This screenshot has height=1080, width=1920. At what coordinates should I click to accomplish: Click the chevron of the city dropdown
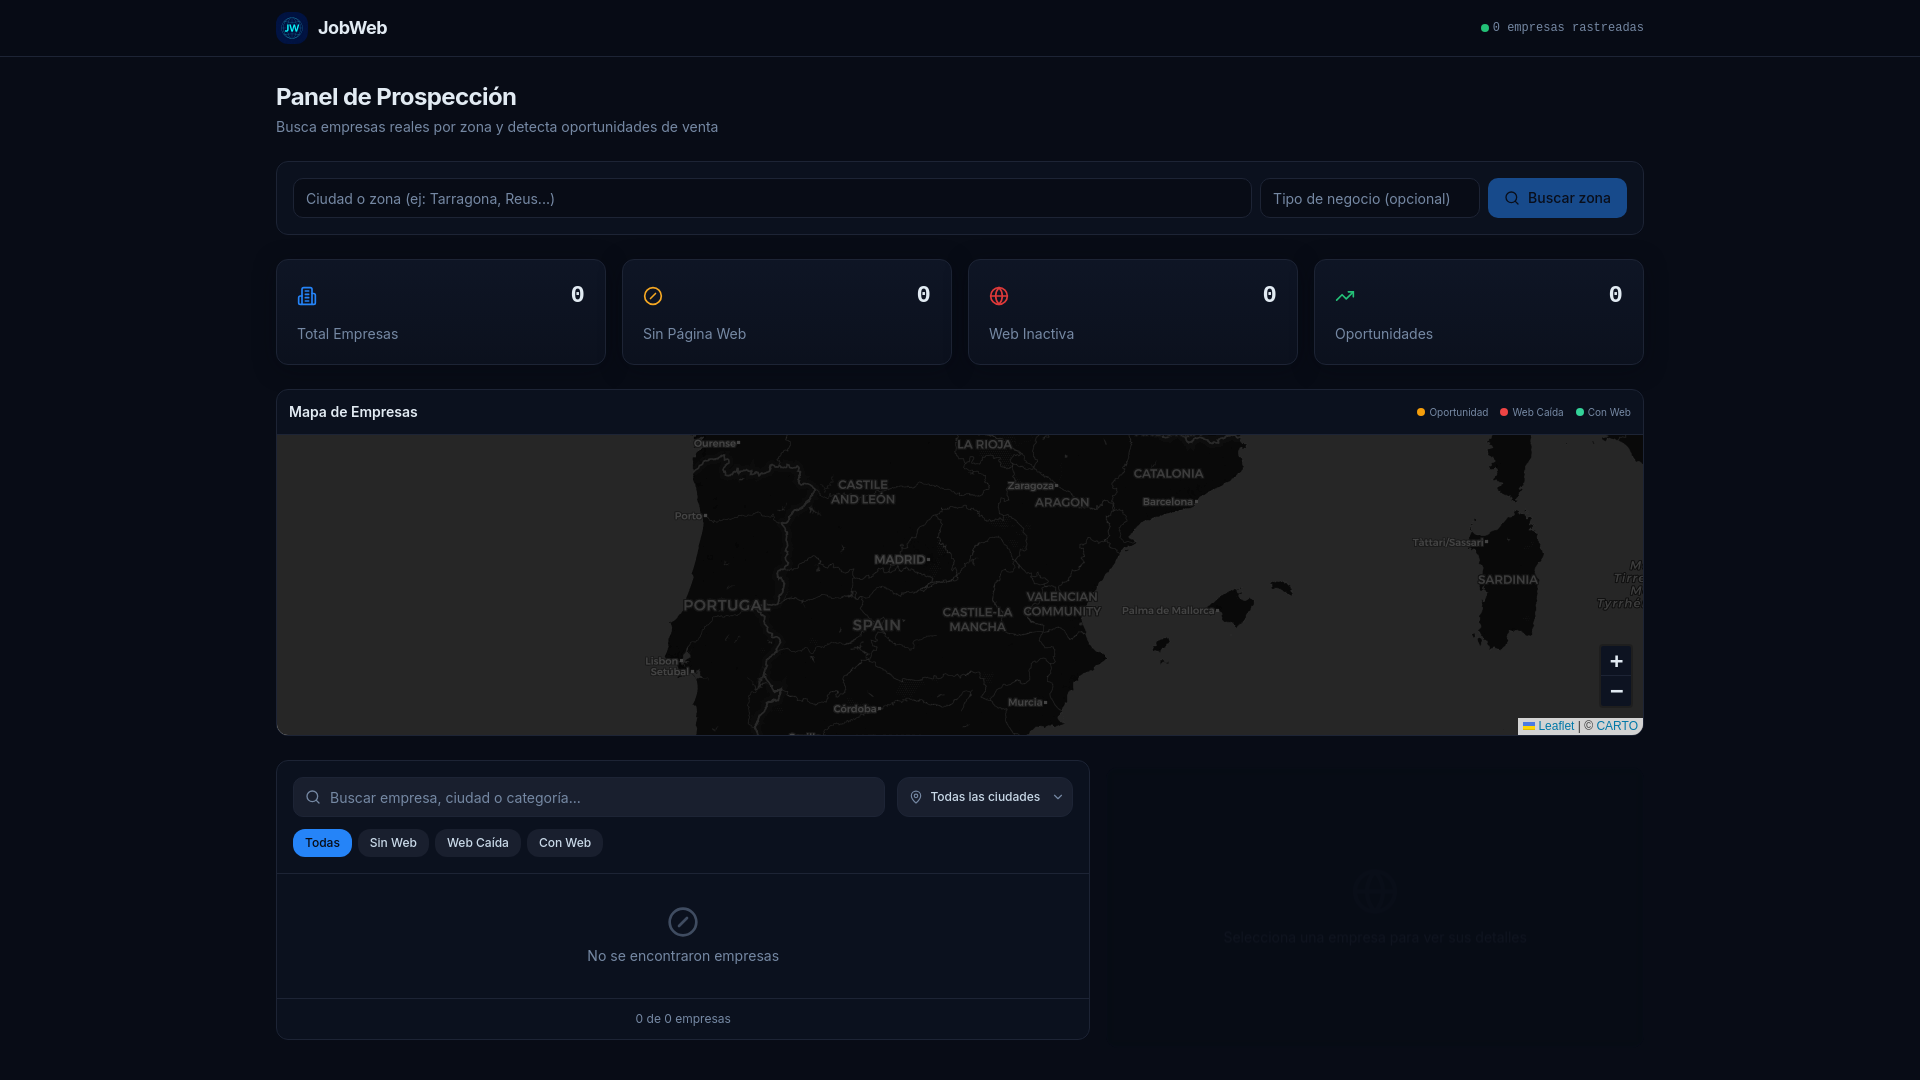pos(1058,797)
